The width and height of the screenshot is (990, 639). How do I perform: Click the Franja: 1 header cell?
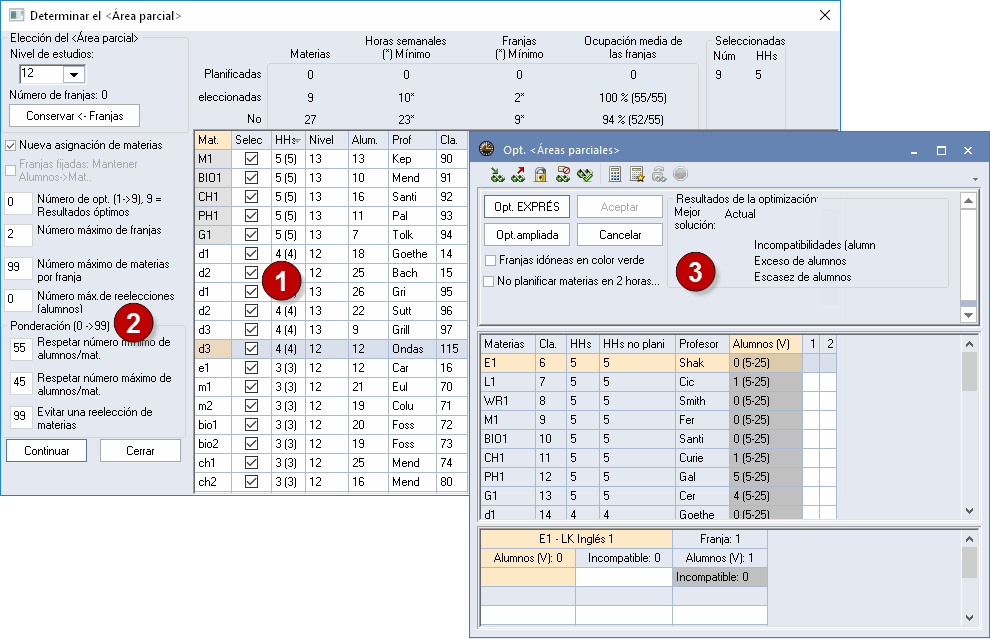point(720,539)
